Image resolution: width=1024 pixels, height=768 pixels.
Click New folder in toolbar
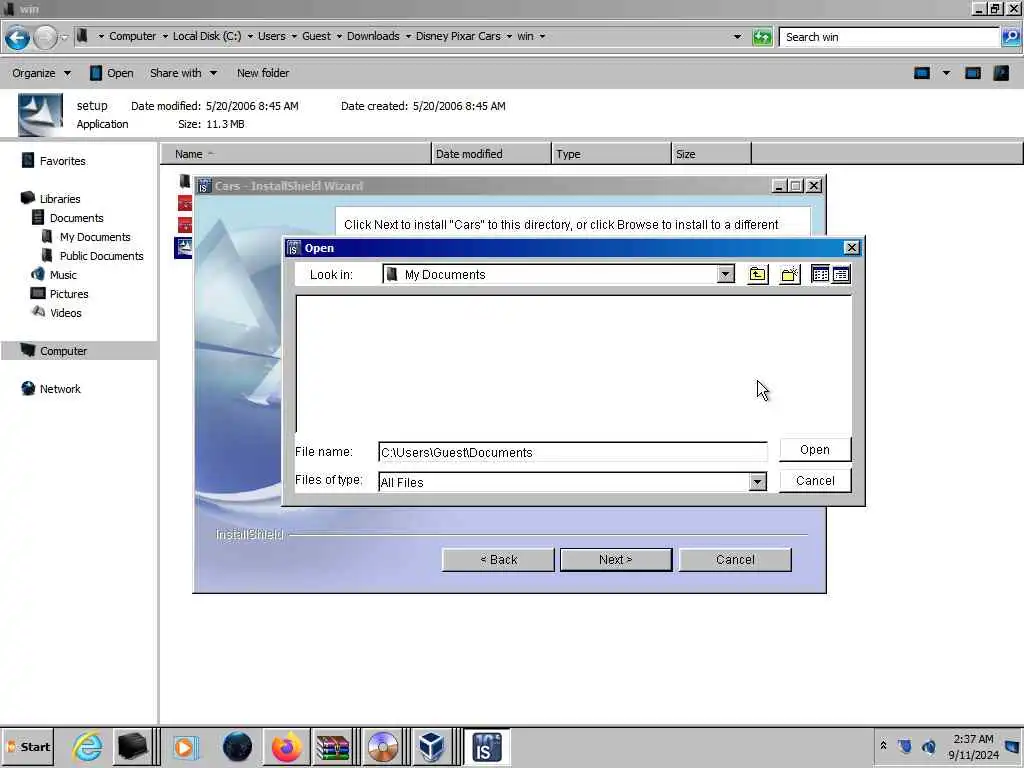(263, 73)
